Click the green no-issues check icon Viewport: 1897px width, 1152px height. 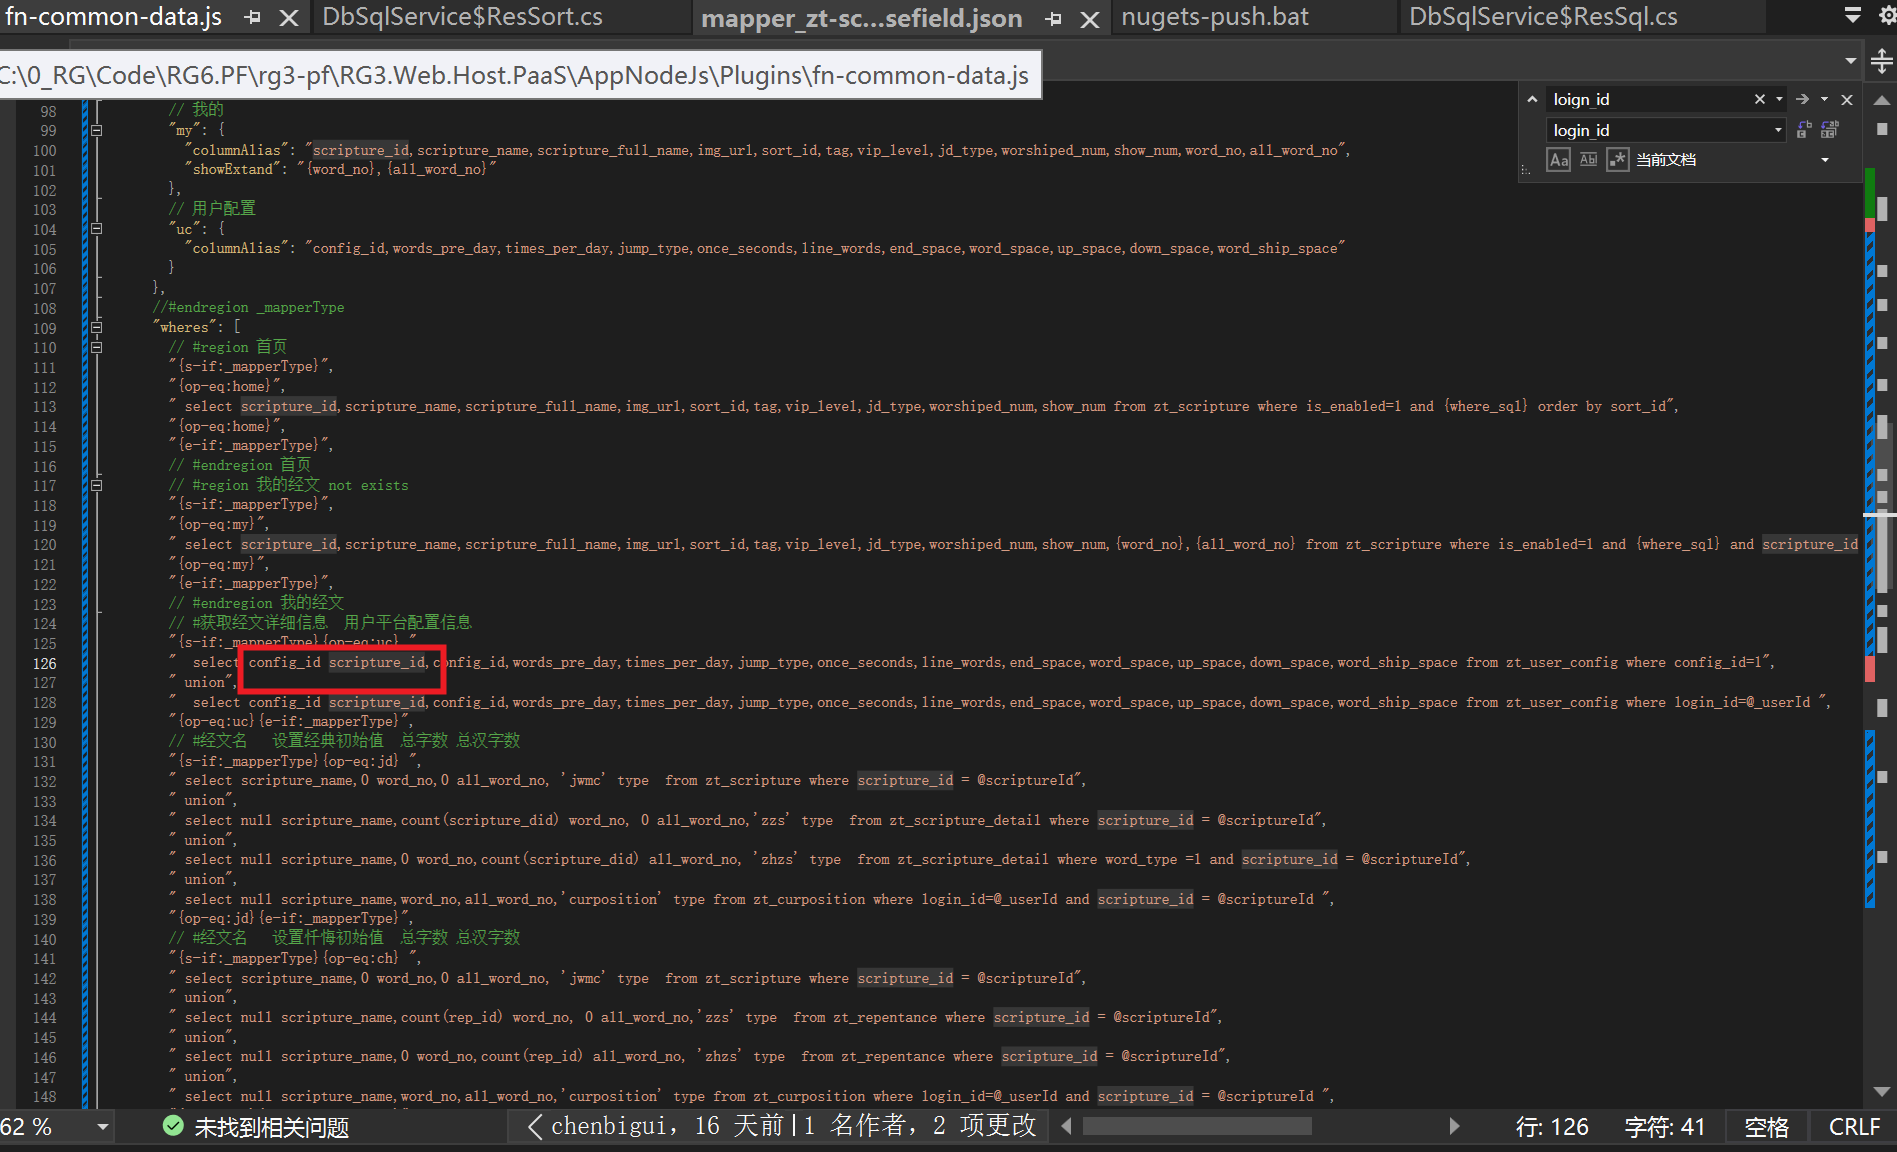(173, 1126)
